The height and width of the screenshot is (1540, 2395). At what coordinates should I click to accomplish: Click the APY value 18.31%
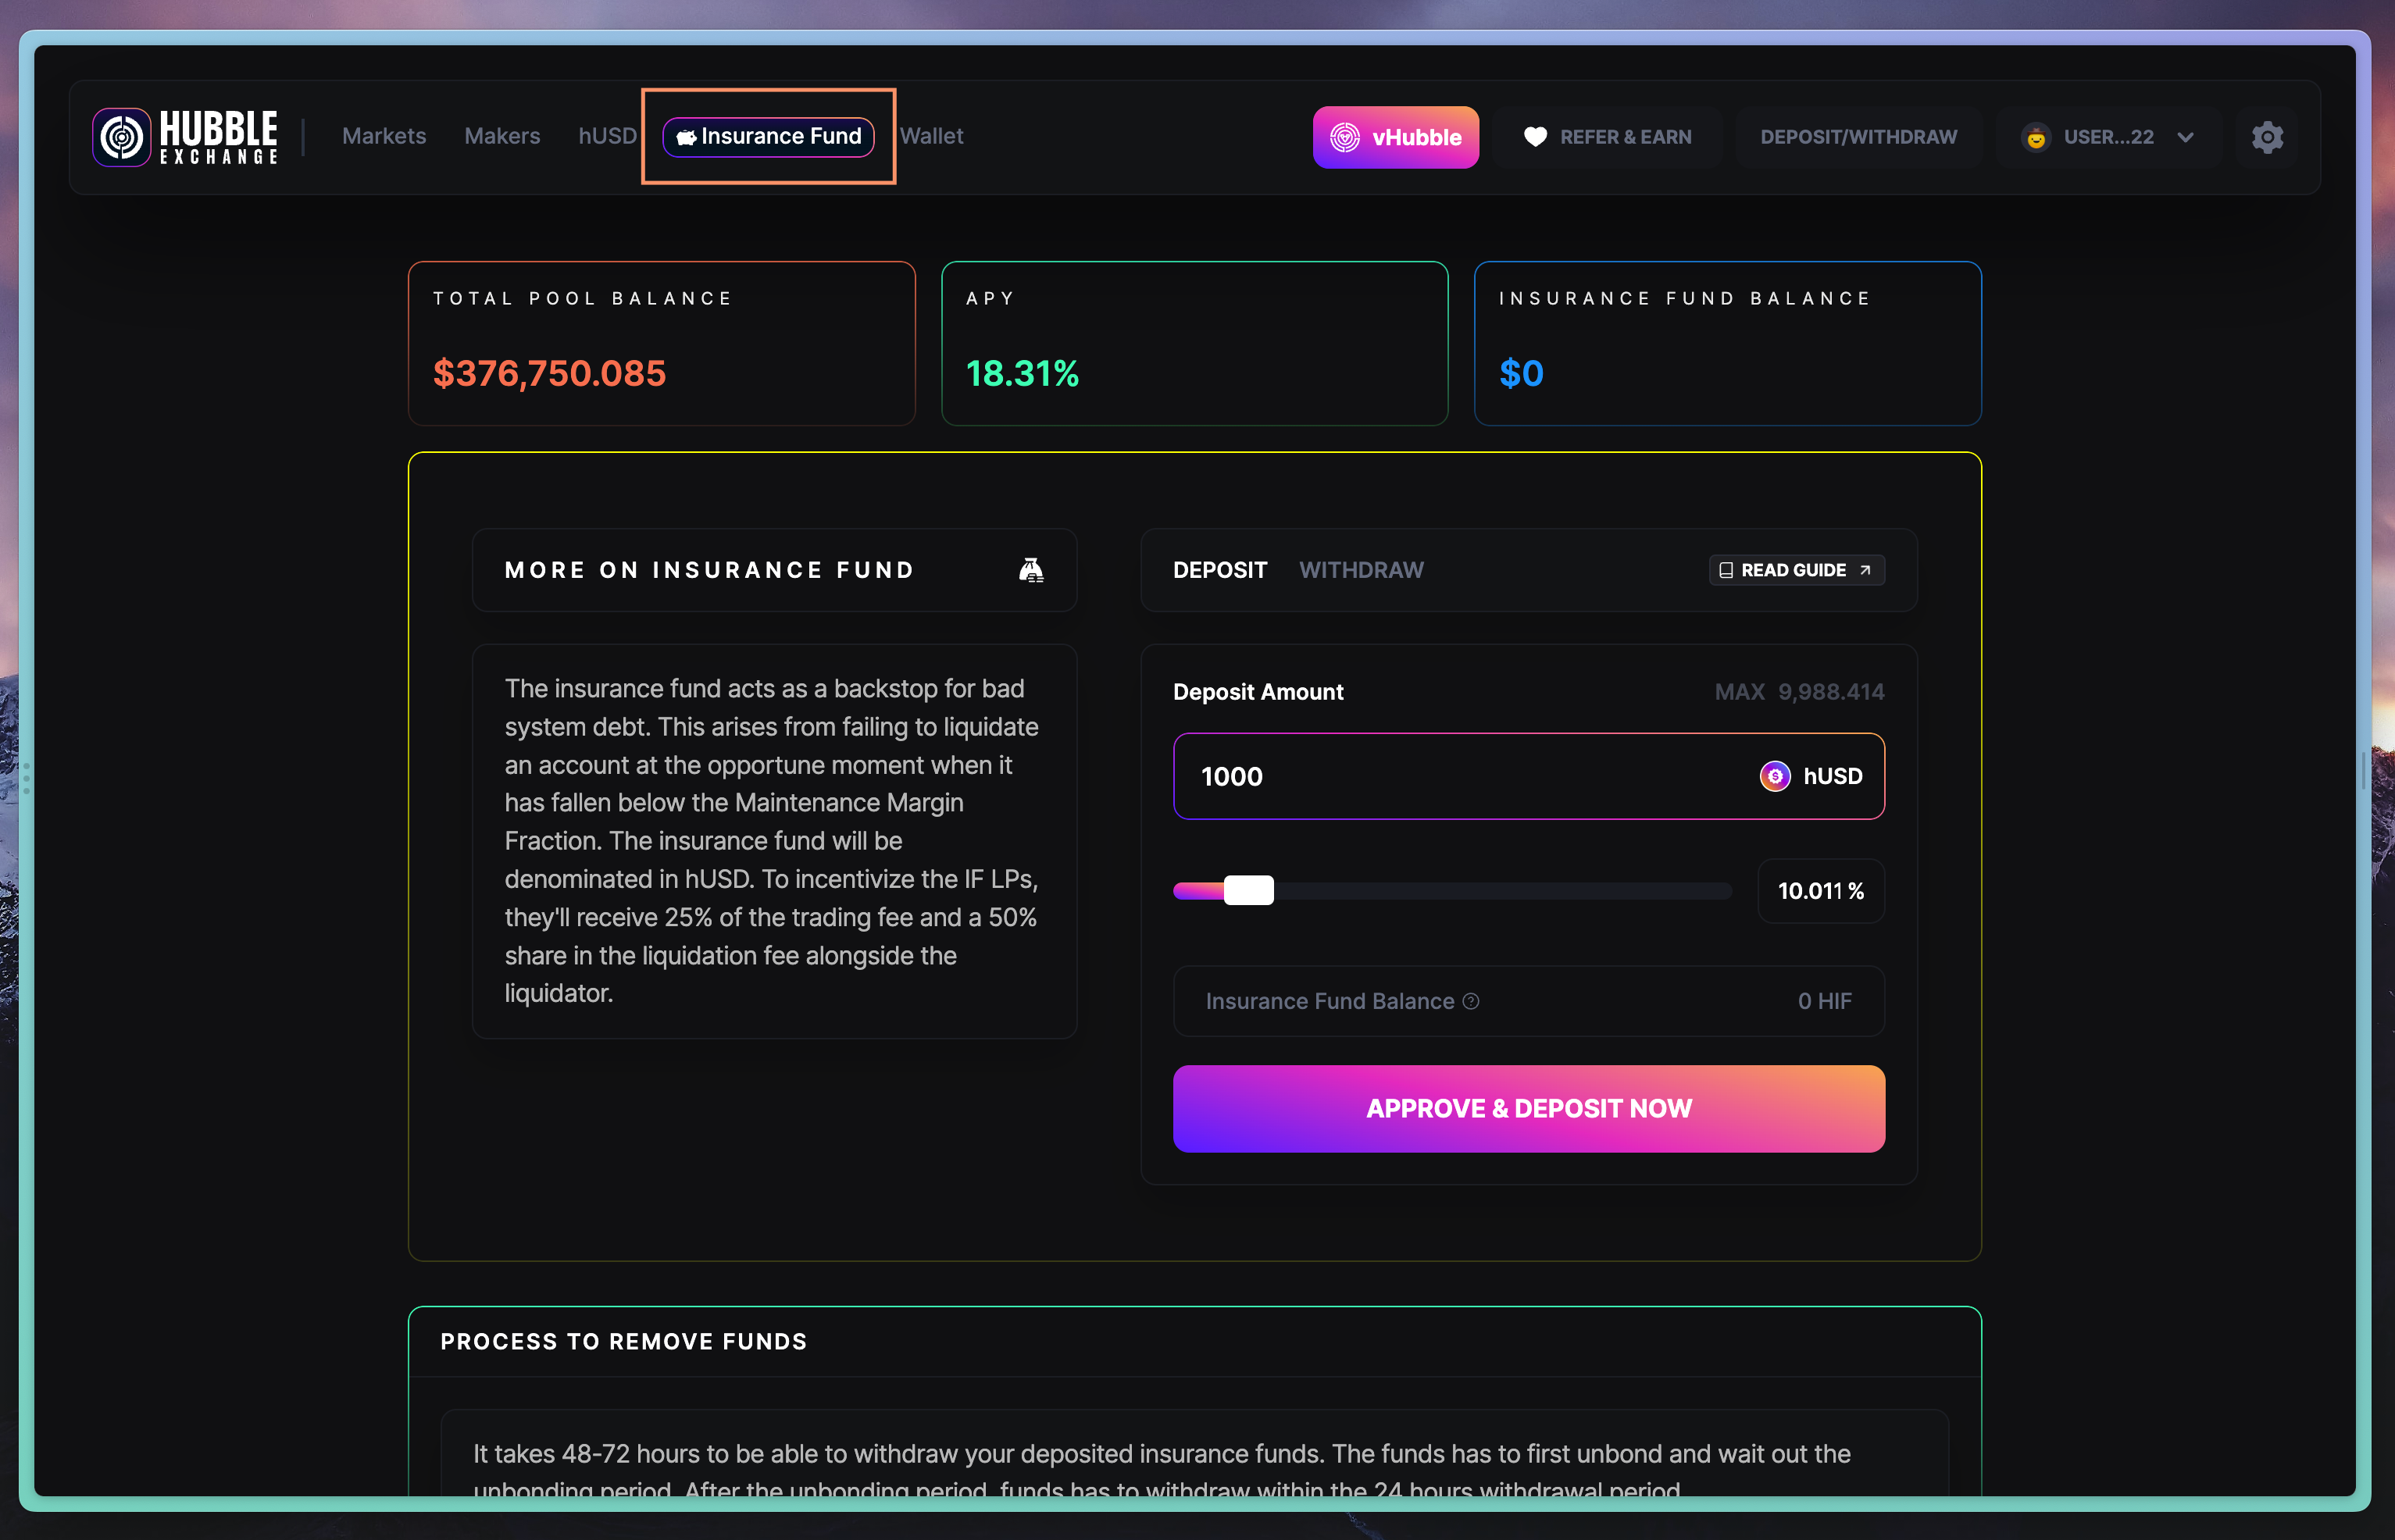pyautogui.click(x=1022, y=374)
